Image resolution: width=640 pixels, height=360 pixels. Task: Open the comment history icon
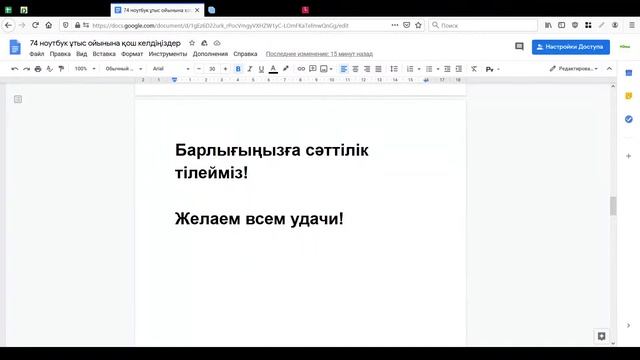click(519, 47)
